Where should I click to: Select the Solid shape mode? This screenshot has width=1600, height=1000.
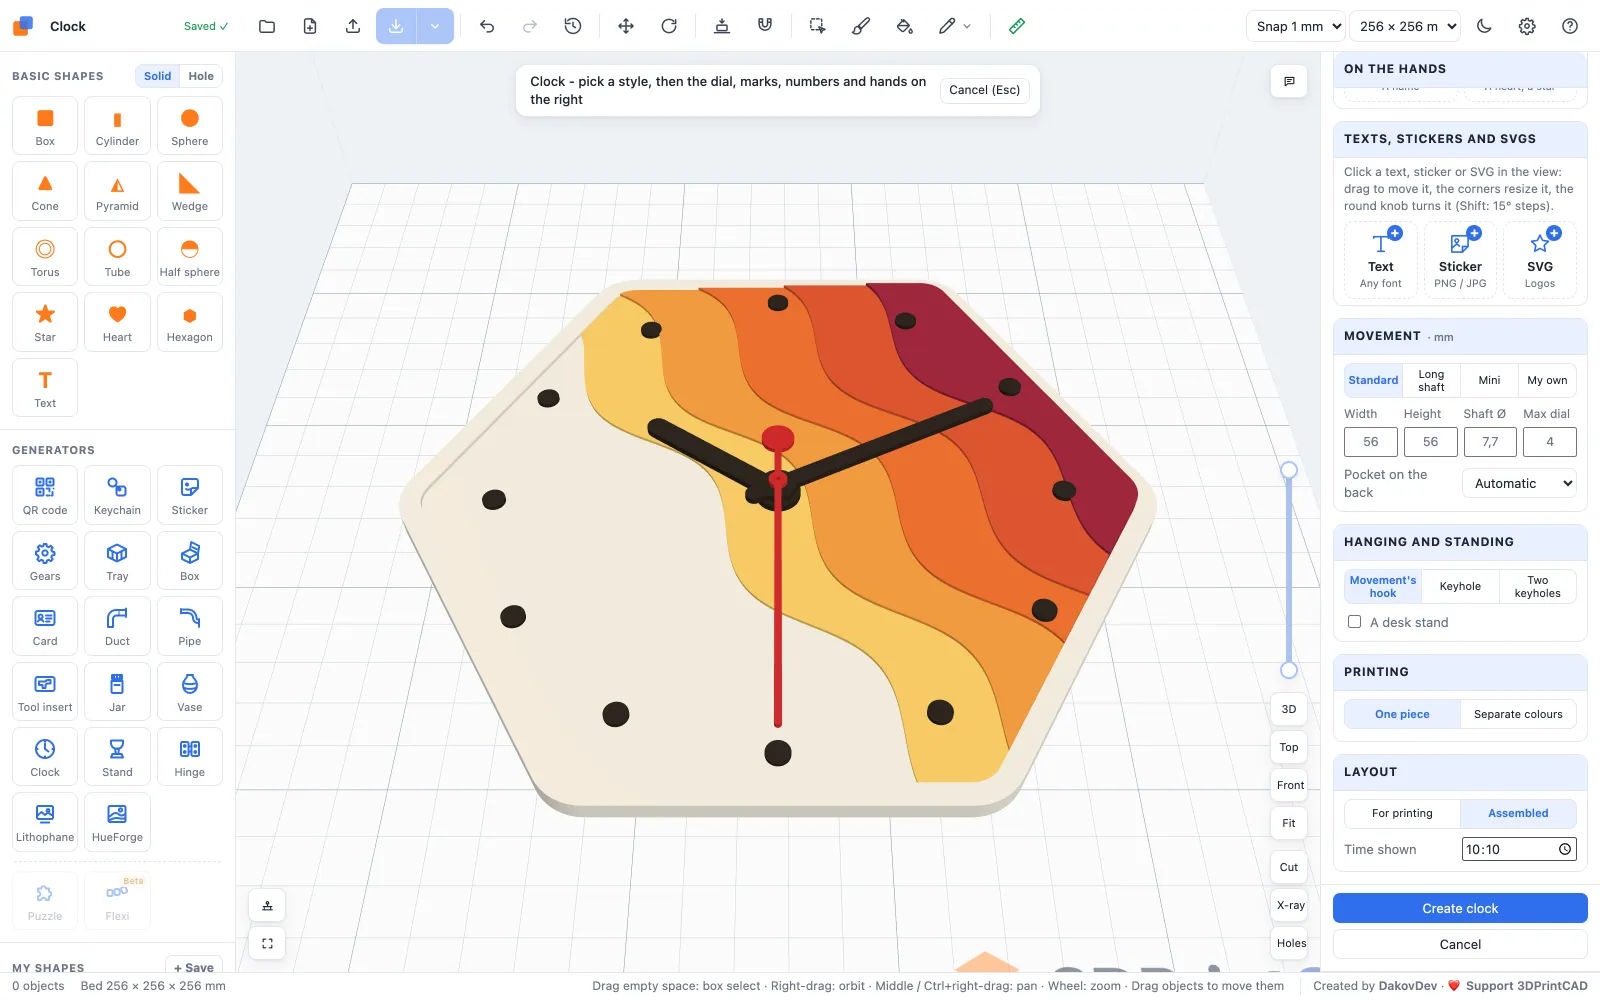coord(157,76)
